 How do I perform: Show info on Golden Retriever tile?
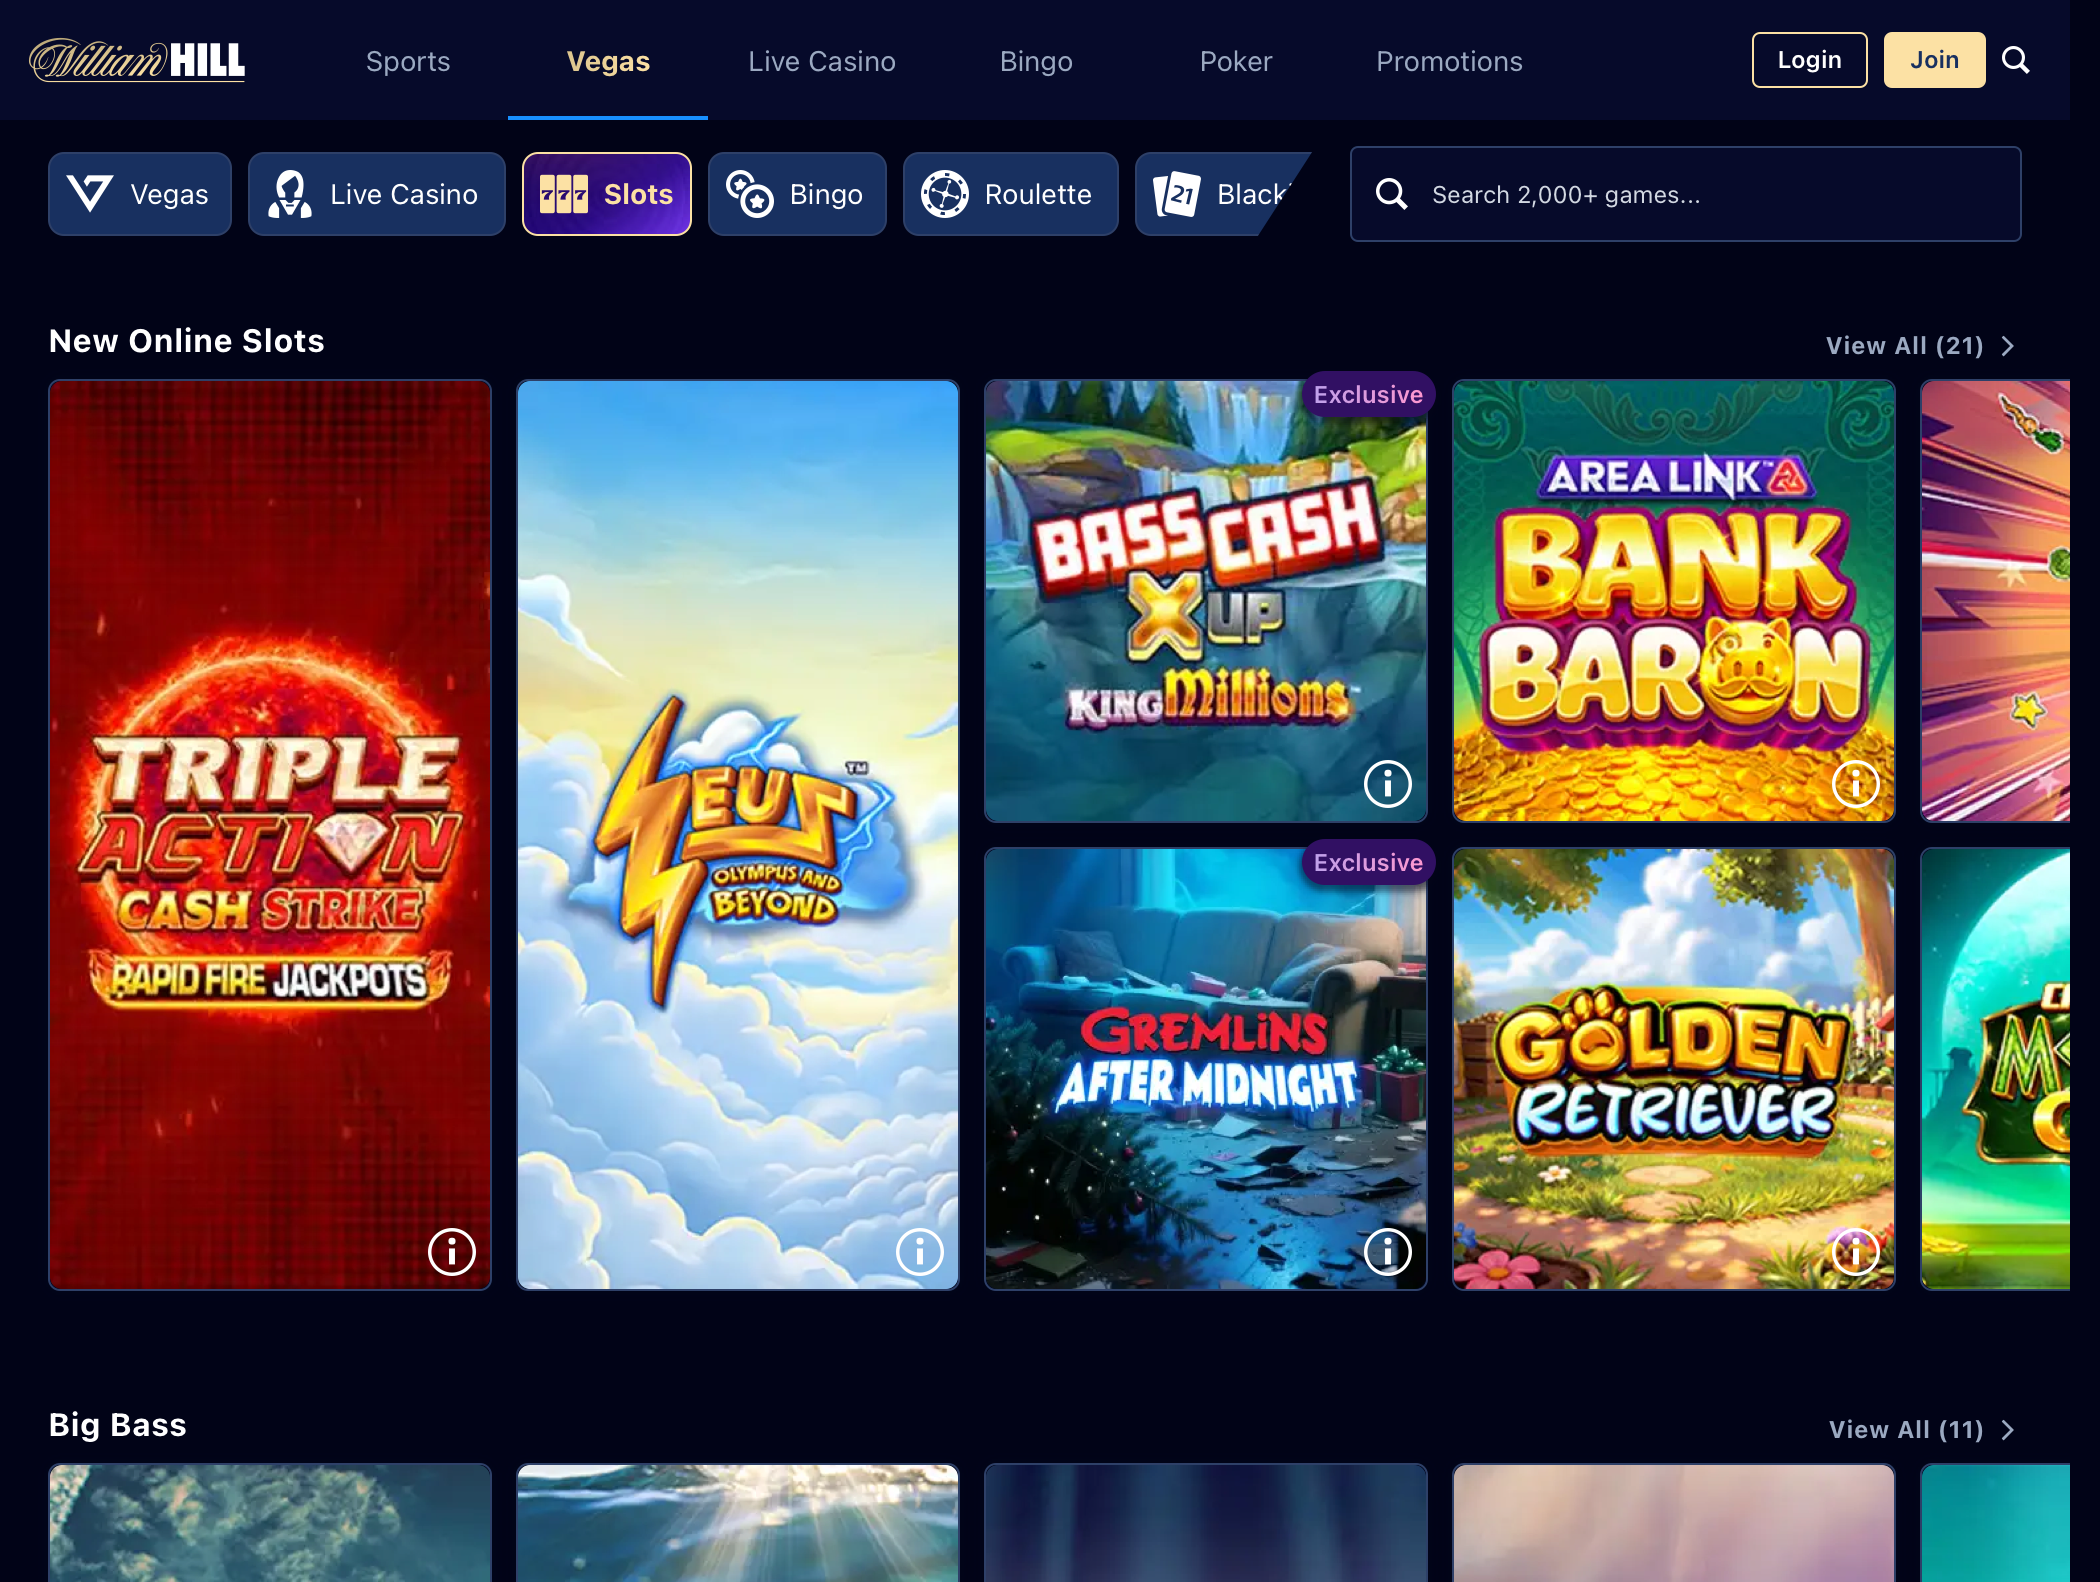click(1855, 1251)
